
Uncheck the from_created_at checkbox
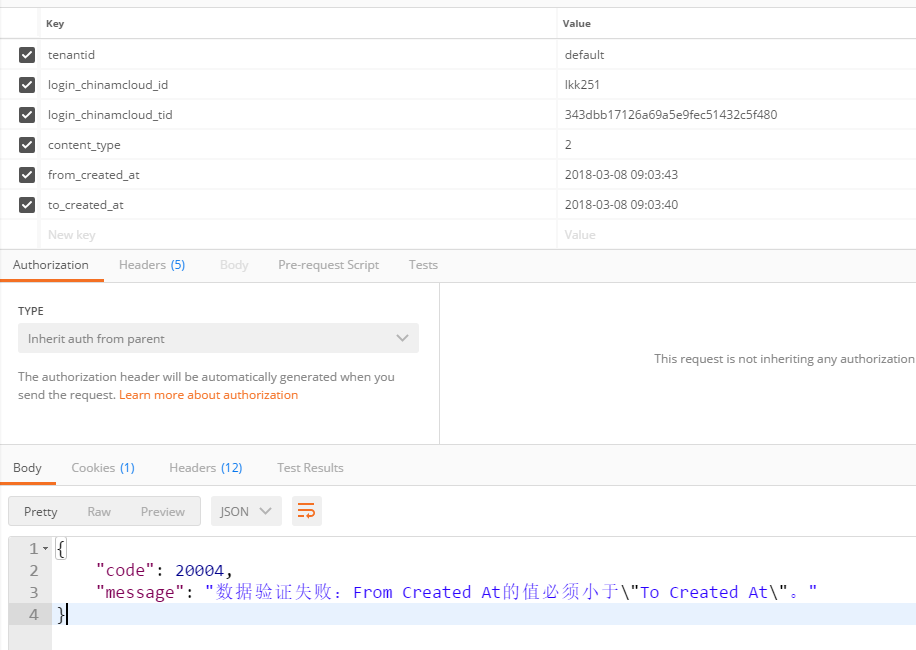(27, 175)
